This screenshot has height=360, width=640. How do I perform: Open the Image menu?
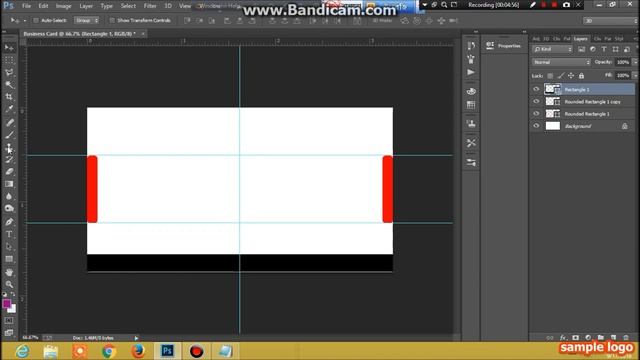[x=63, y=6]
